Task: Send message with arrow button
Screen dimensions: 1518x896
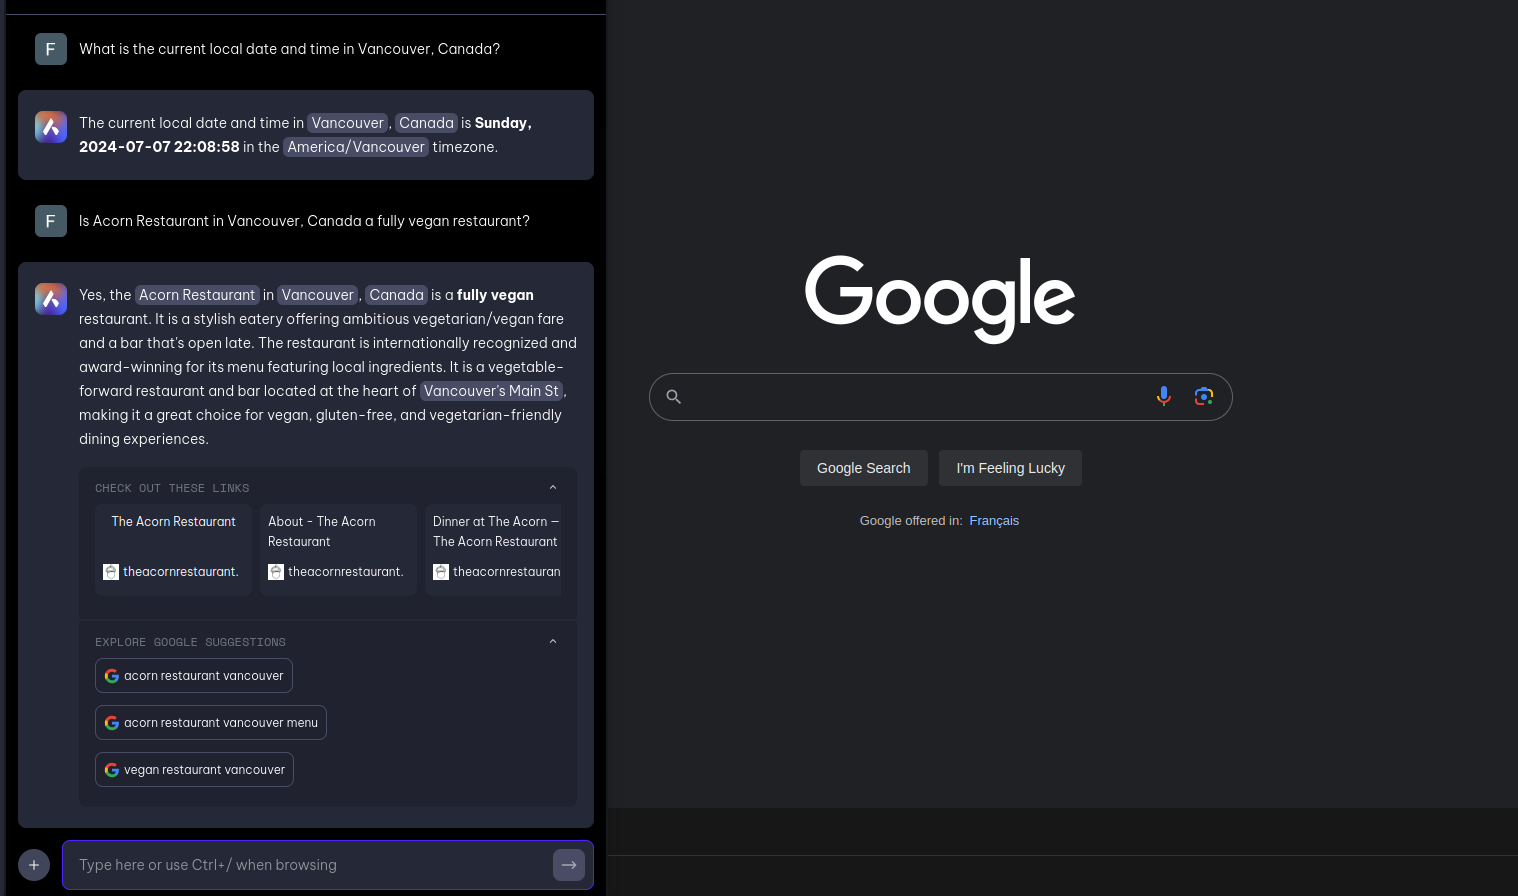Action: pyautogui.click(x=569, y=865)
